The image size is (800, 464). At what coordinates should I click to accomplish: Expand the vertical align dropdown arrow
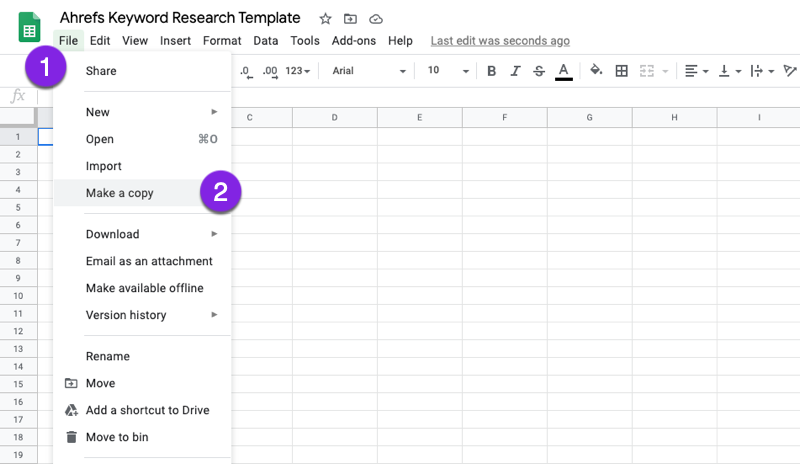[x=738, y=71]
